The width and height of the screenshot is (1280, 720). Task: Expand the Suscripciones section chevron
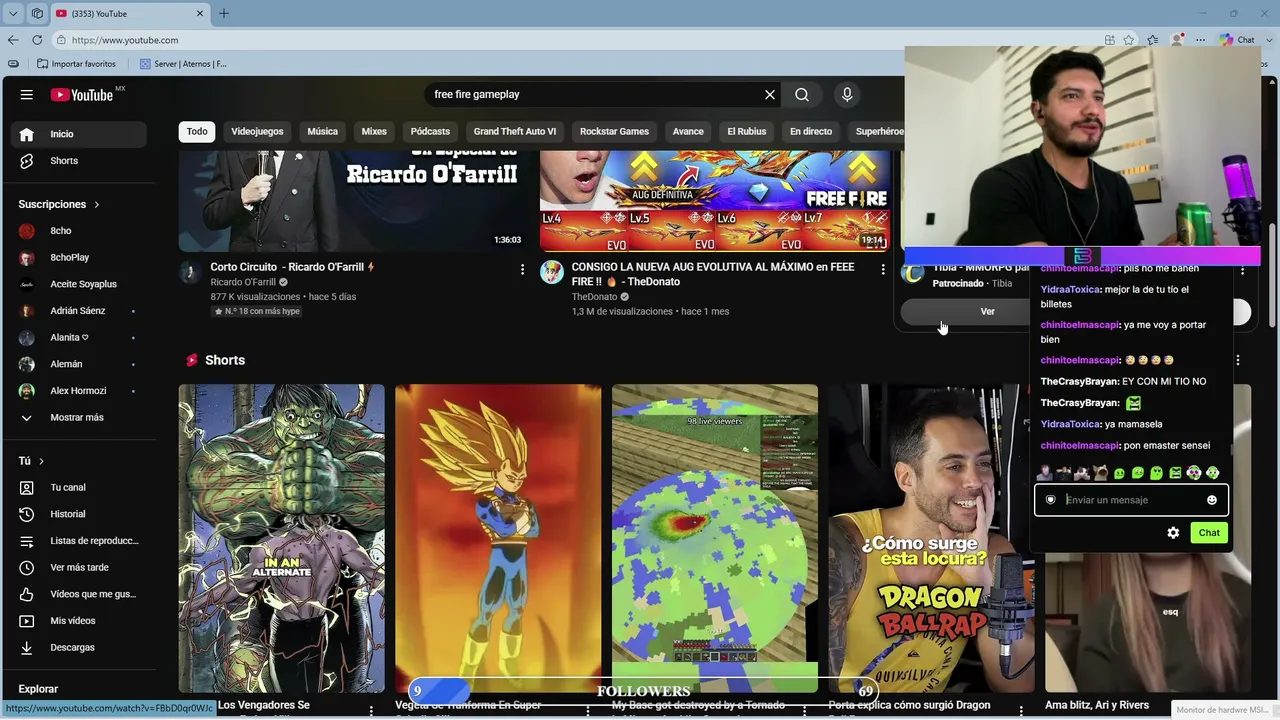click(97, 205)
